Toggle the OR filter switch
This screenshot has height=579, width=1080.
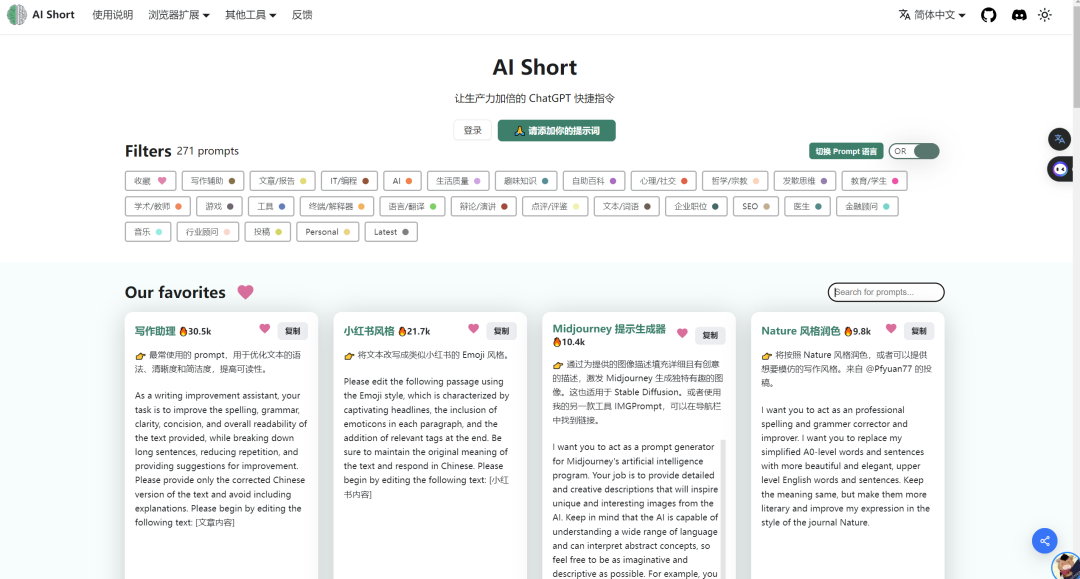coord(914,151)
